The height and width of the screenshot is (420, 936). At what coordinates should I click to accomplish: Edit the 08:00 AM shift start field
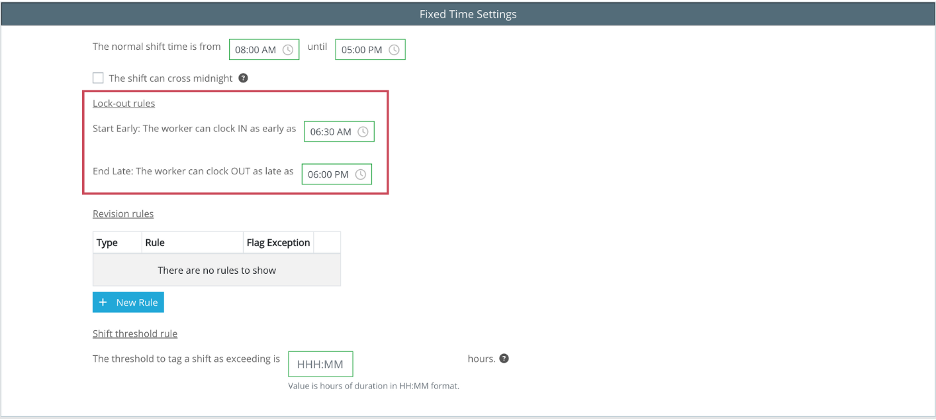point(264,50)
